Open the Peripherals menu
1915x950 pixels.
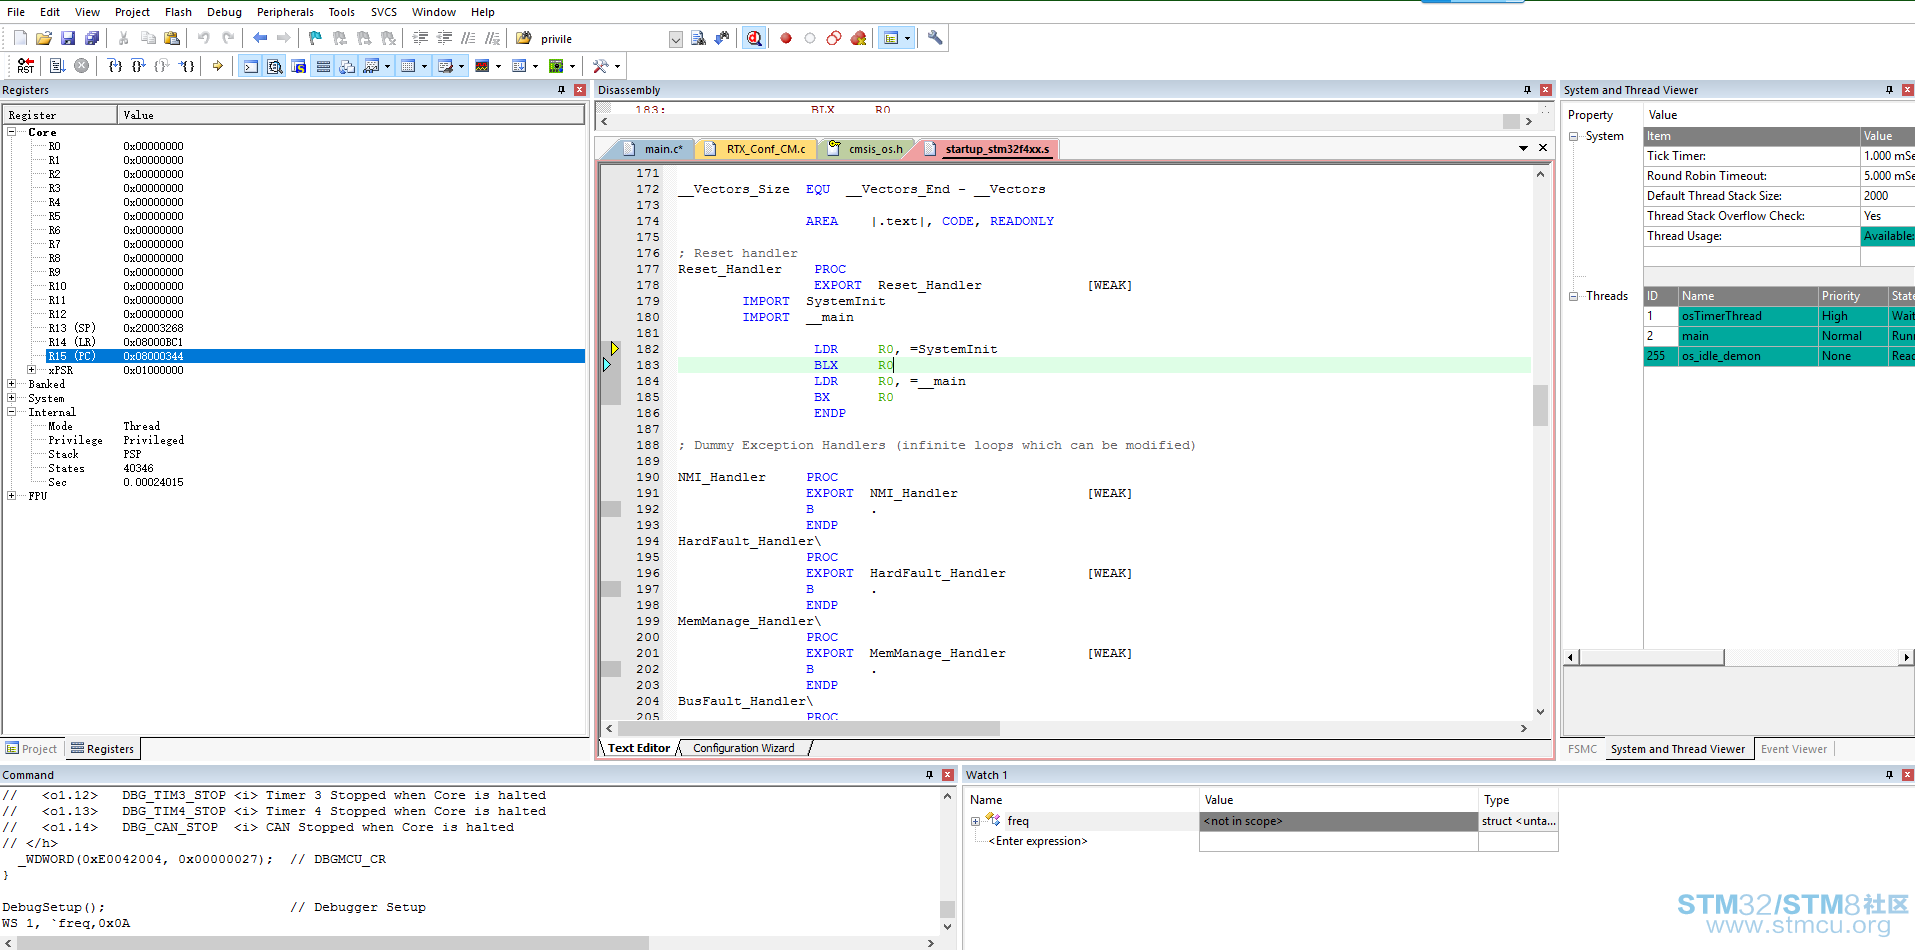point(285,12)
